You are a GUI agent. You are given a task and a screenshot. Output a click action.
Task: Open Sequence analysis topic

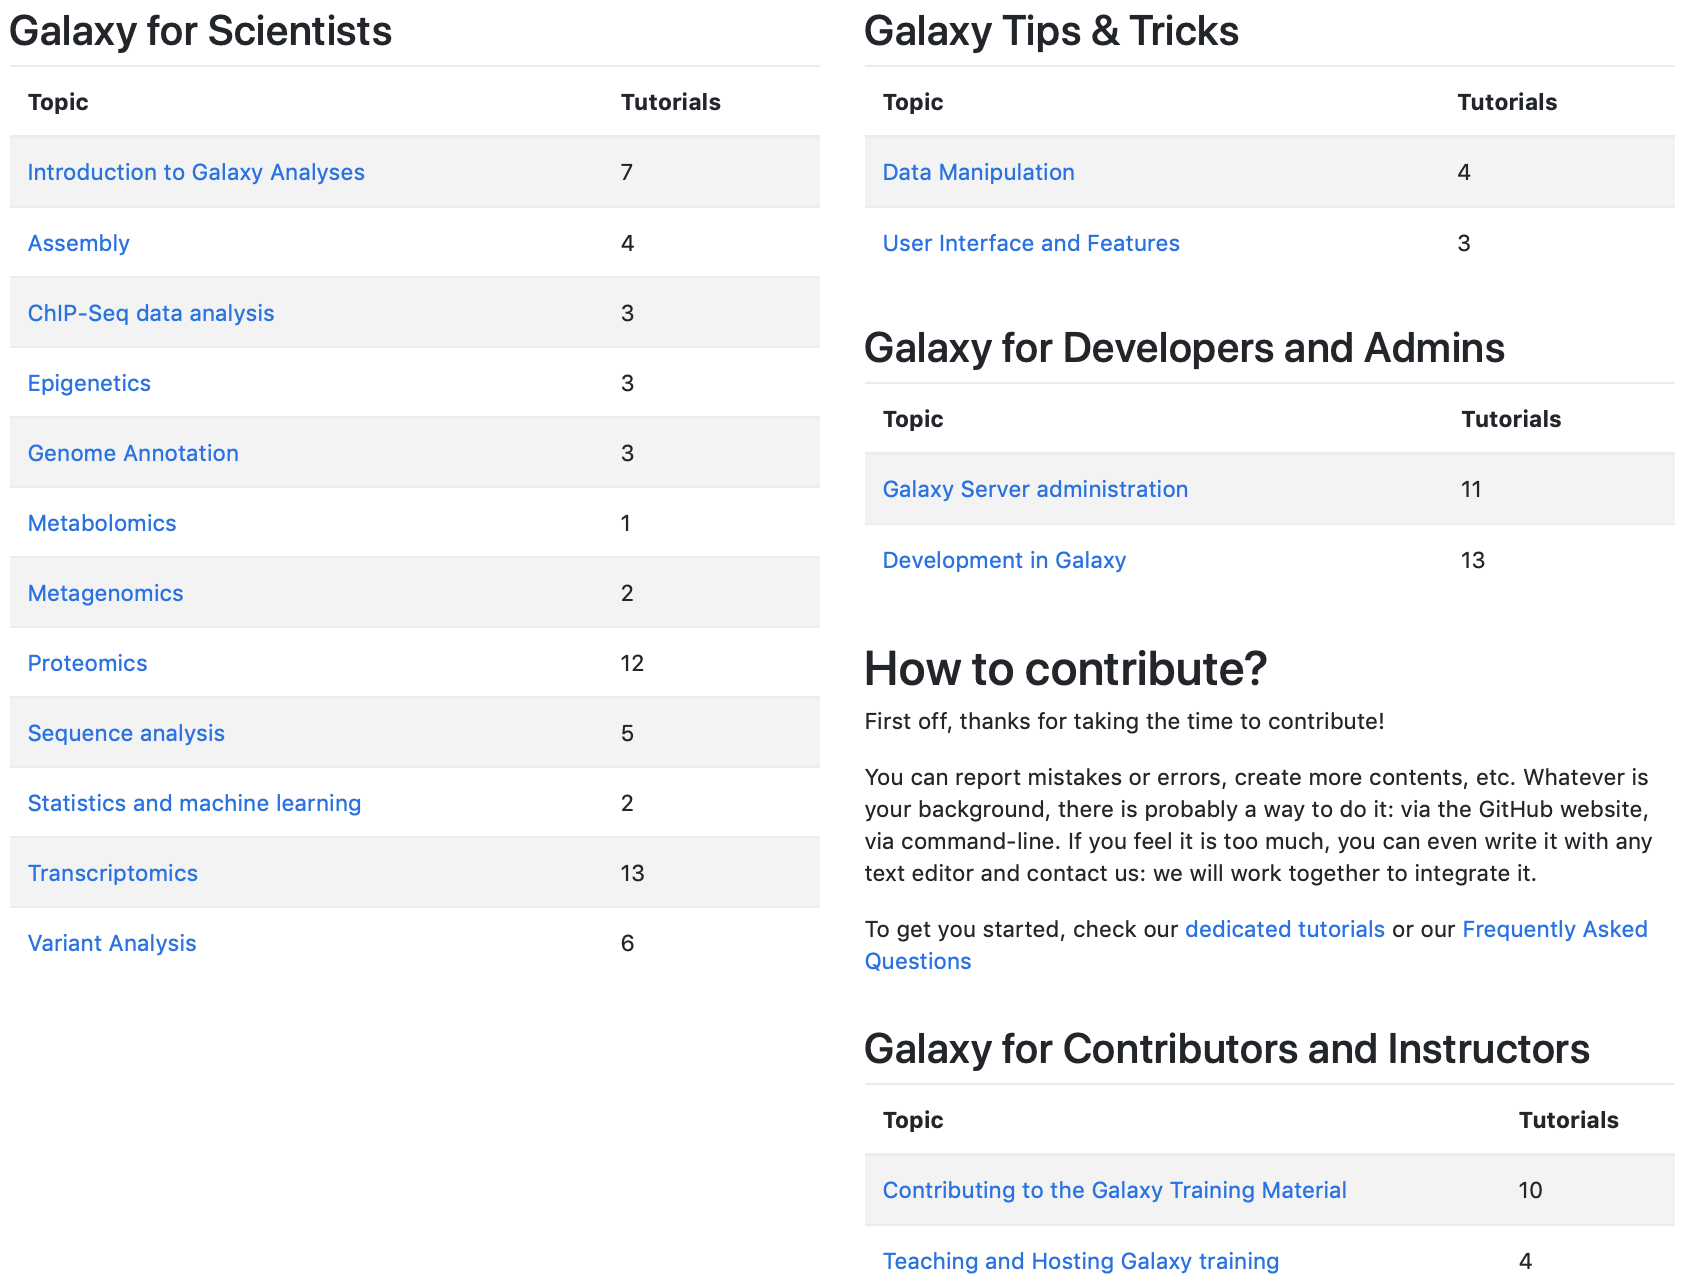126,733
